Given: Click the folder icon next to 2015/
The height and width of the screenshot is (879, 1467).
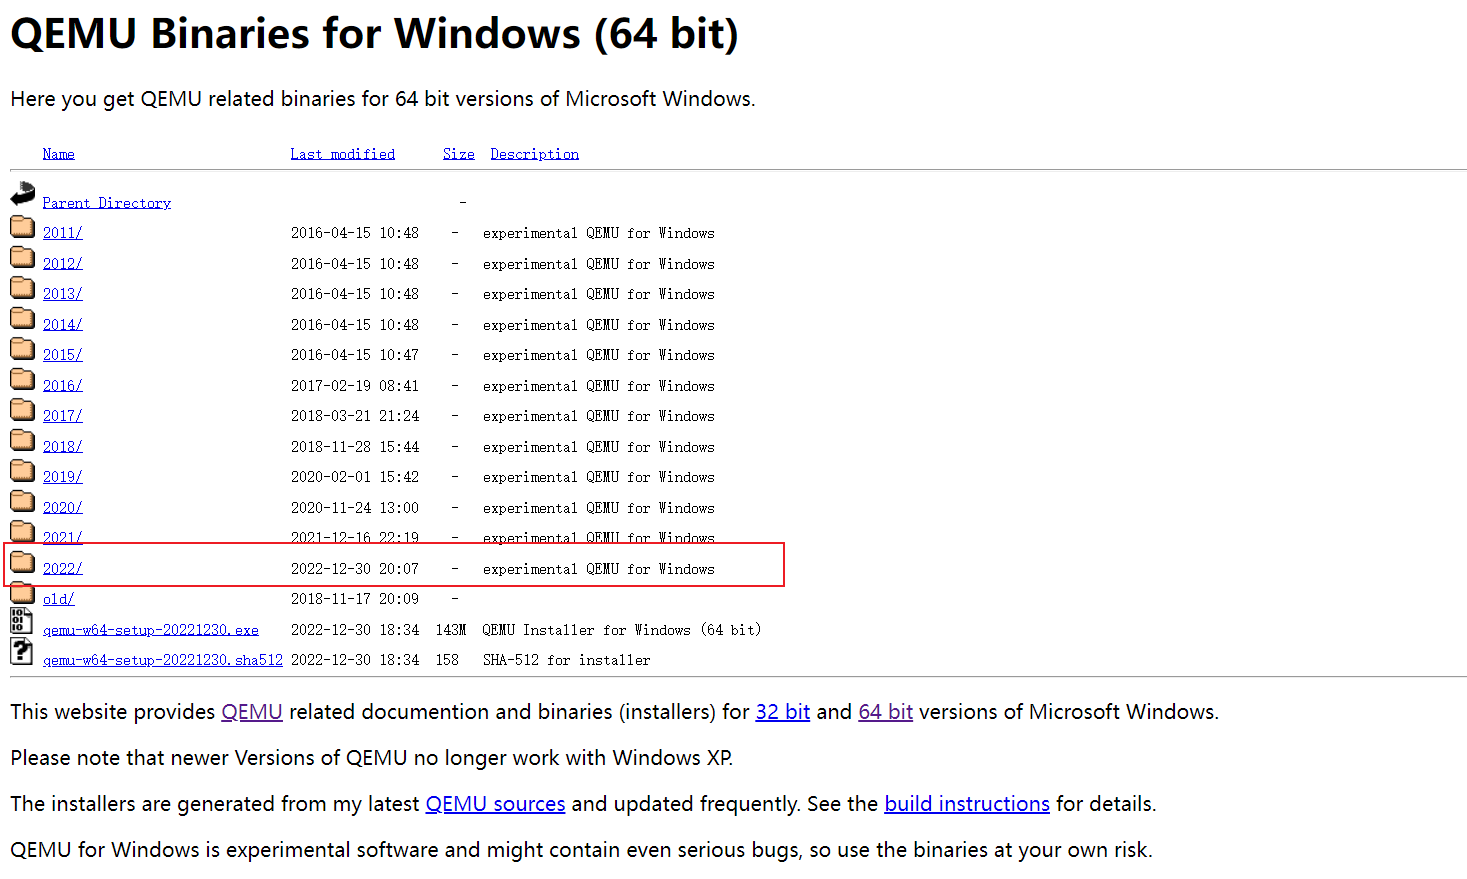Looking at the screenshot, I should 23,348.
